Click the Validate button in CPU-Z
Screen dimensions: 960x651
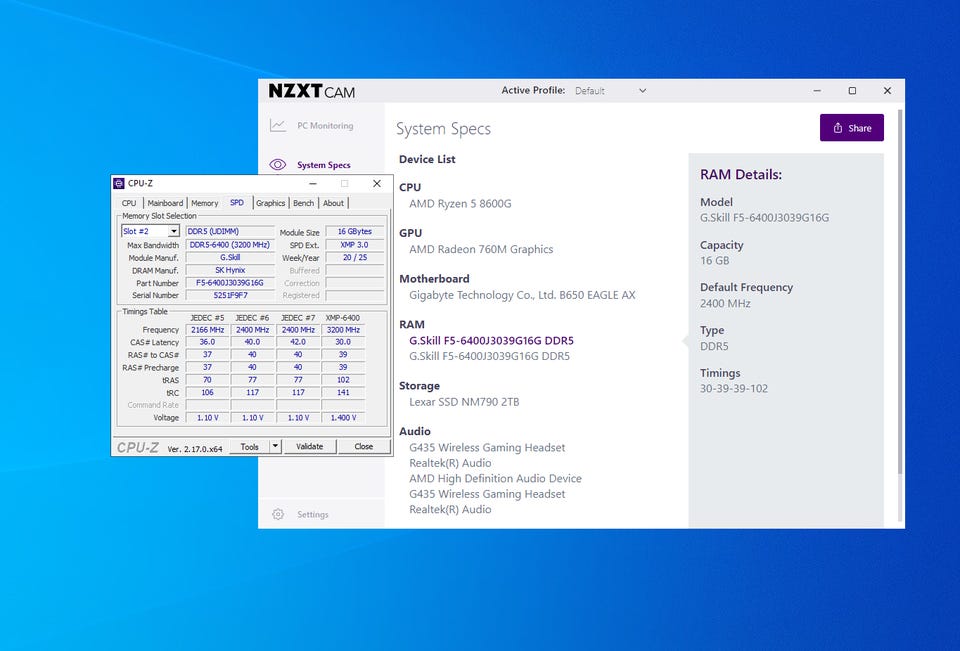pos(309,446)
